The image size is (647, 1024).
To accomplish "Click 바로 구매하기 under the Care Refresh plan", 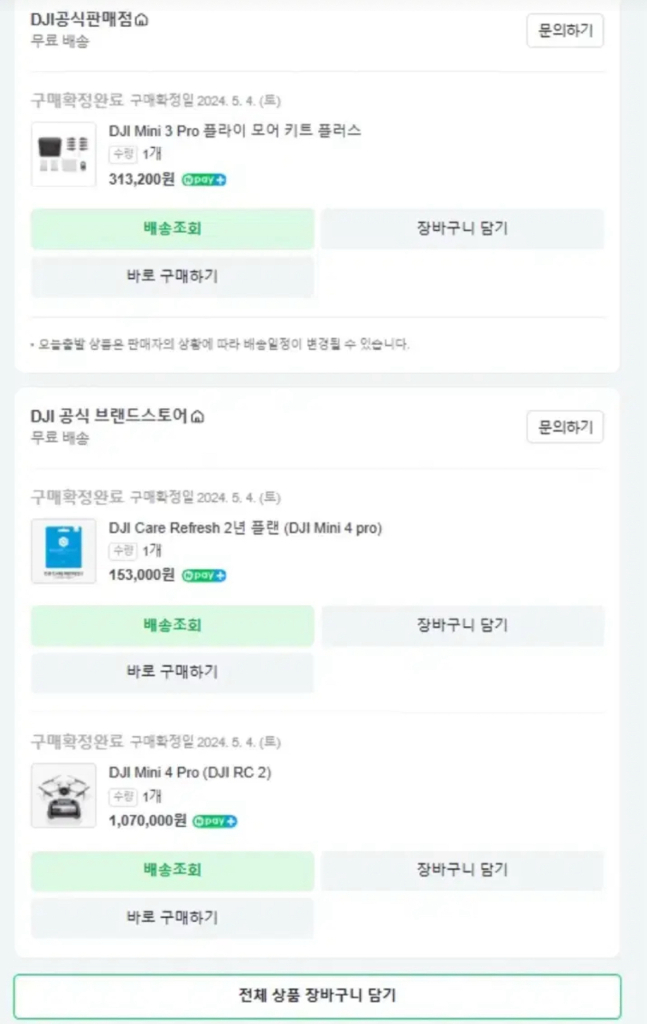I will (x=171, y=672).
